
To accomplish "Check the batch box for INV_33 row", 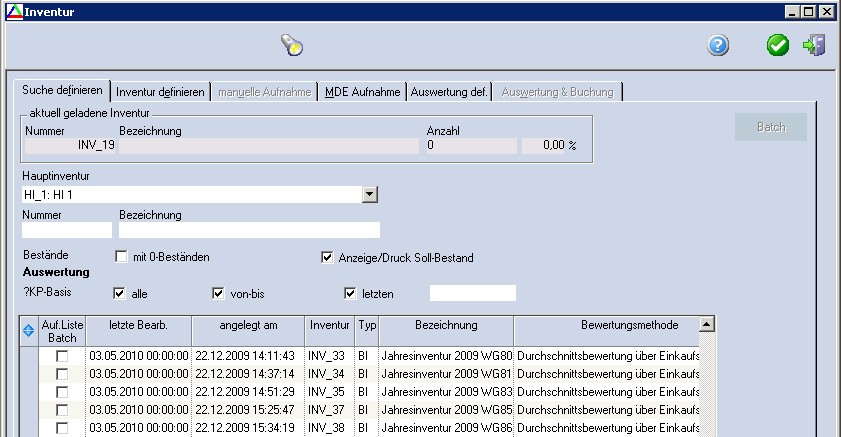I will pos(61,356).
